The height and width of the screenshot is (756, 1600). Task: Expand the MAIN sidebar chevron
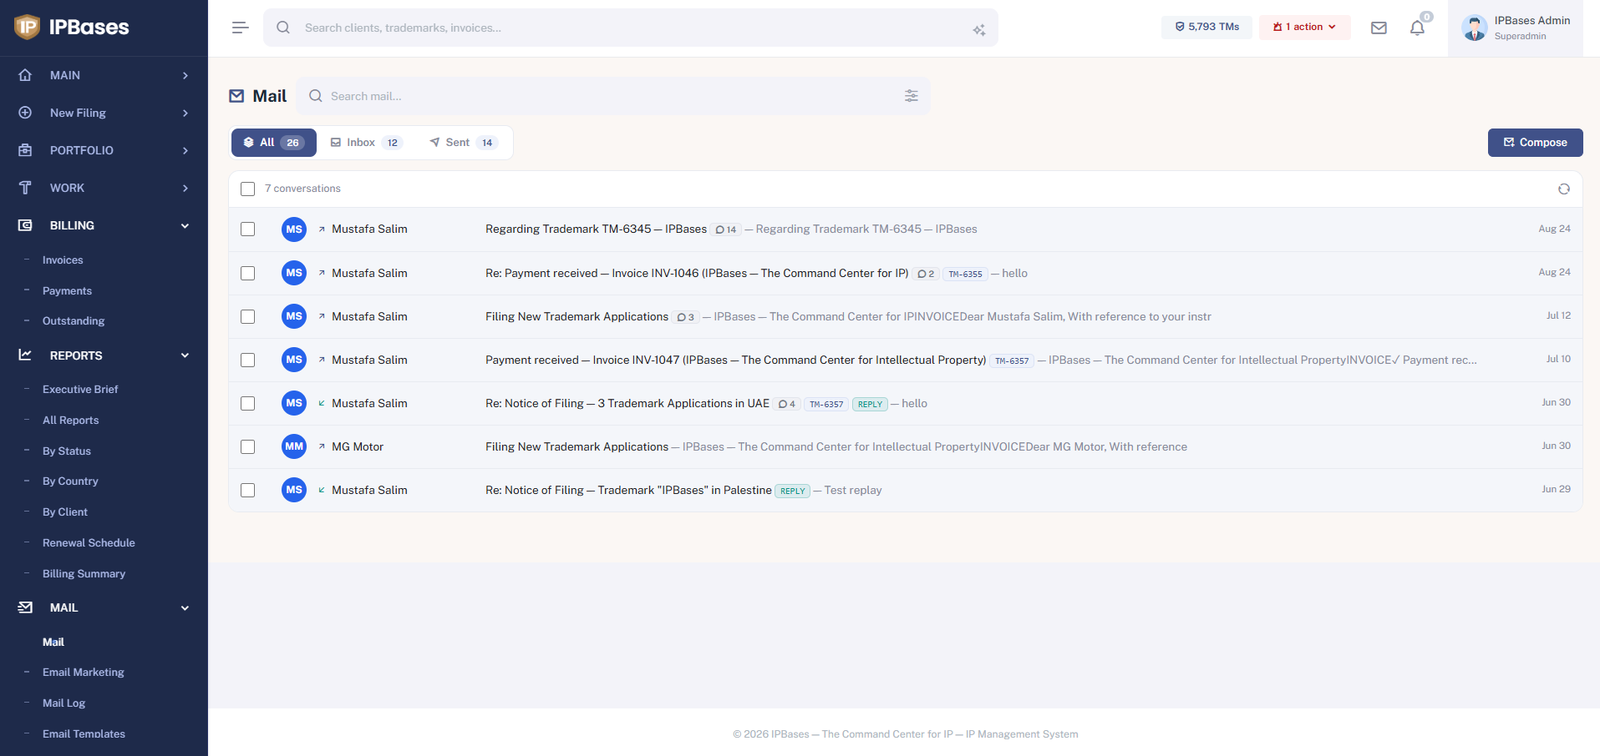185,75
